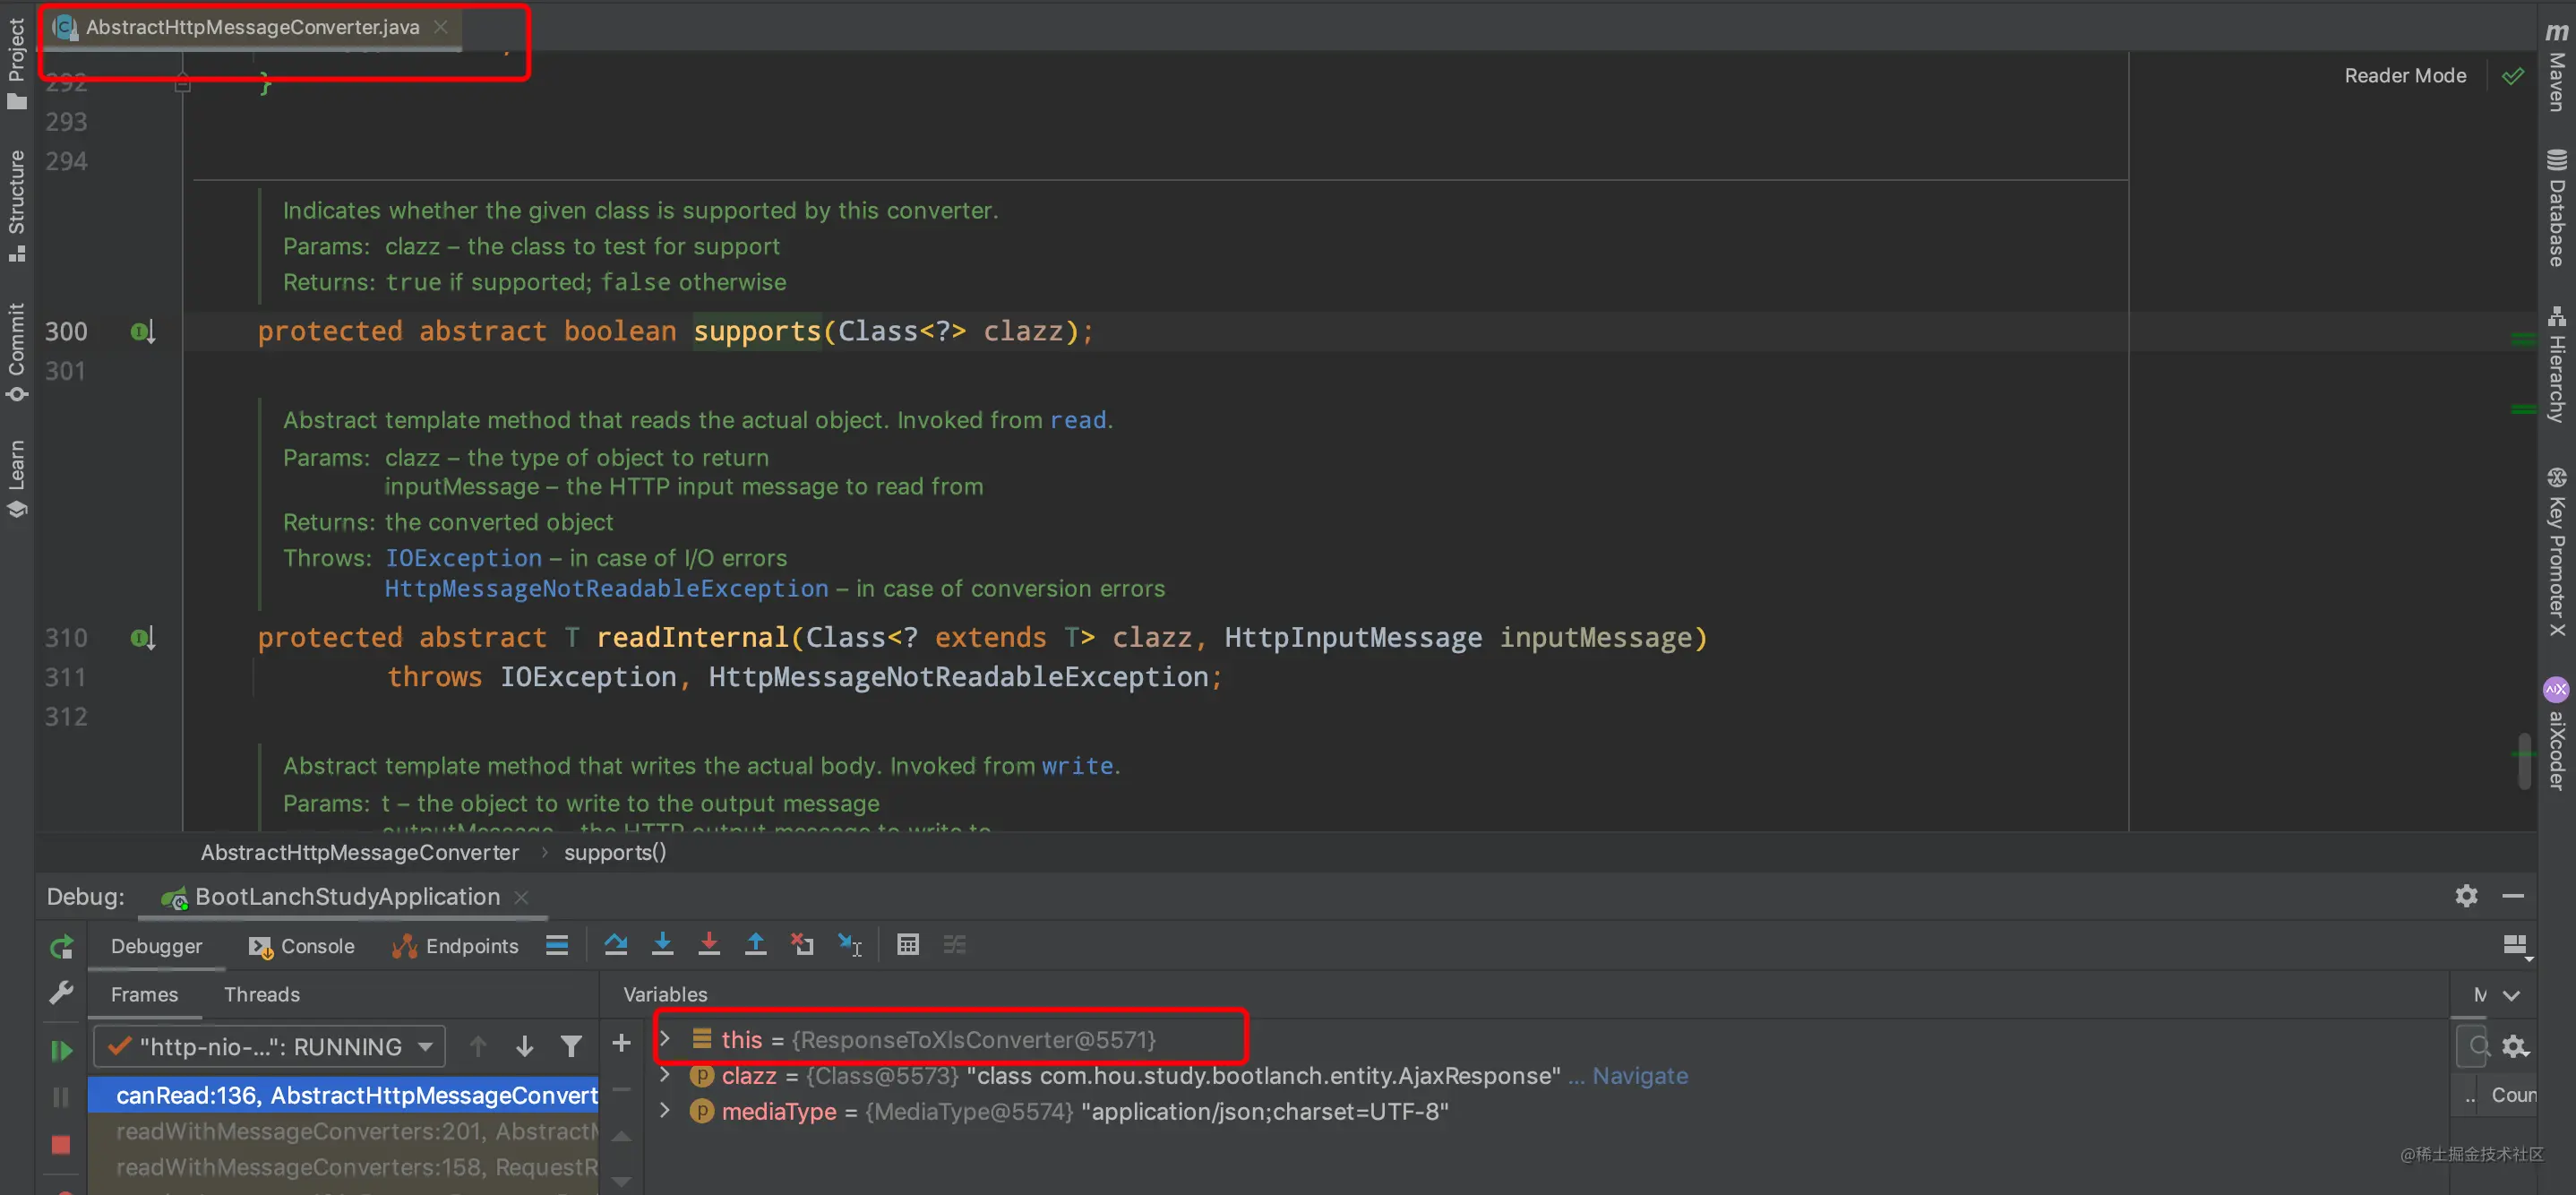This screenshot has width=2576, height=1195.
Task: Toggle Reader Mode in the editor
Action: tap(2405, 76)
